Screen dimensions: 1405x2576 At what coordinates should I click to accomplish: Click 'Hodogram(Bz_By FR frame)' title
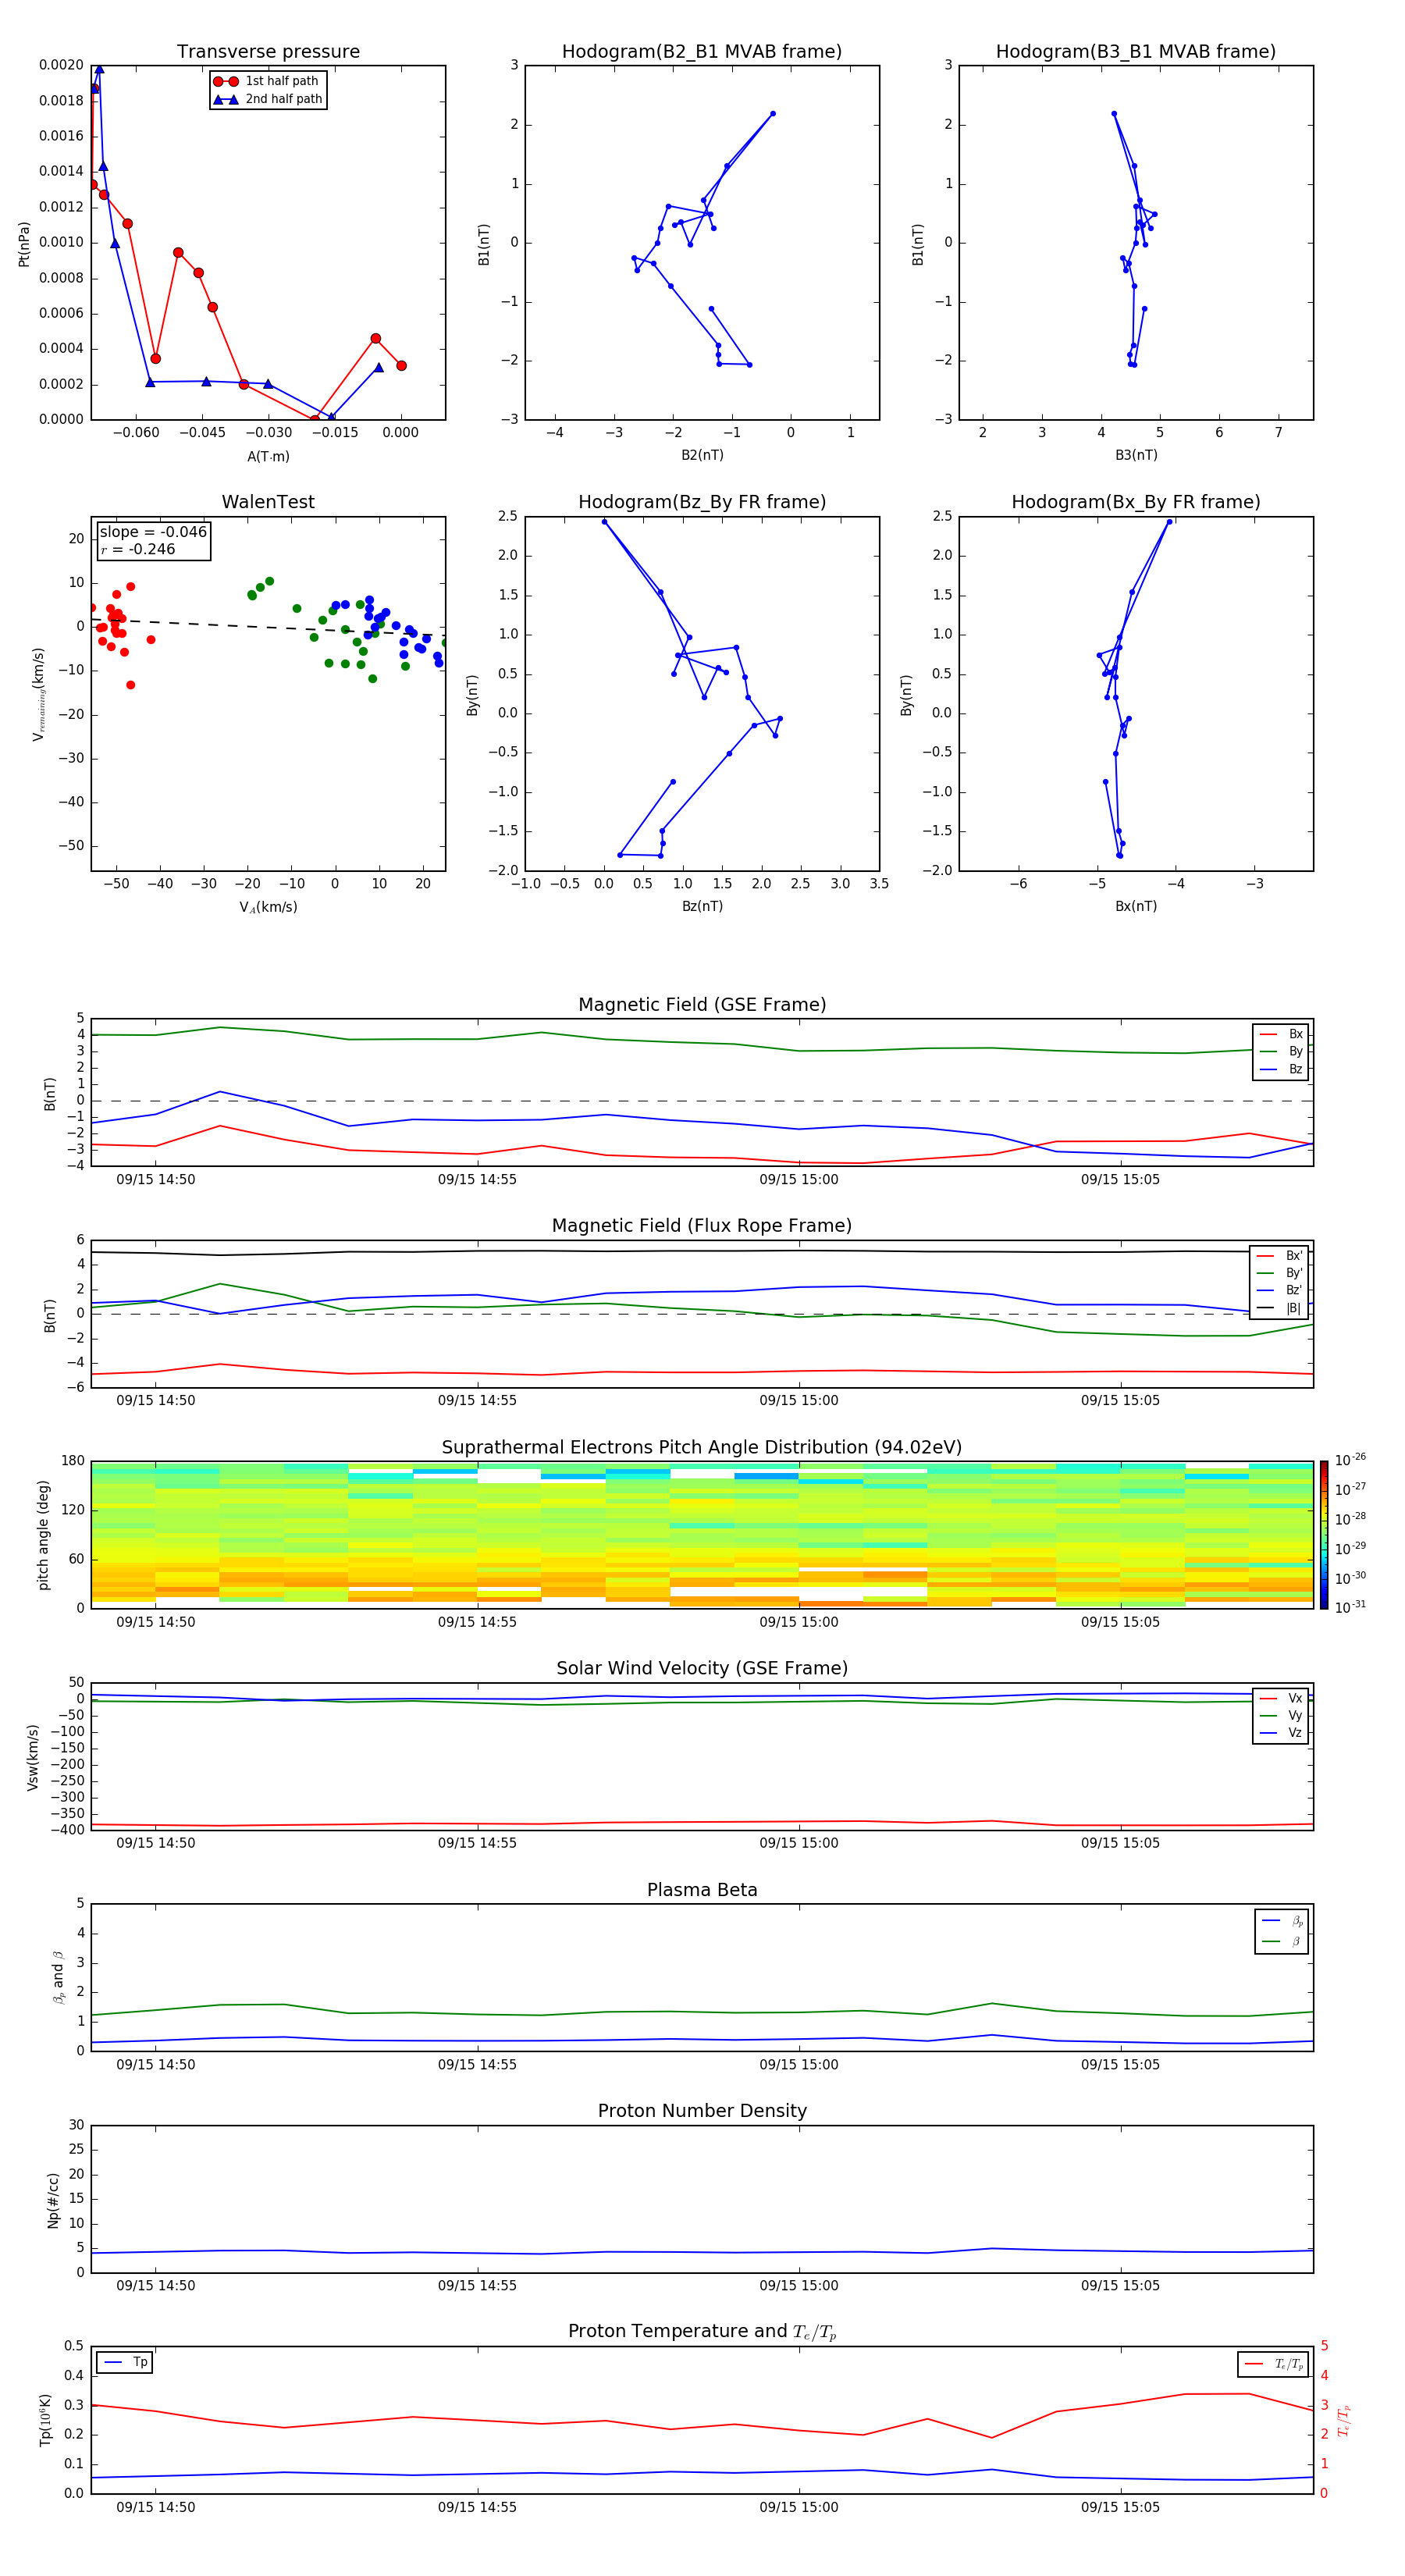coord(702,502)
